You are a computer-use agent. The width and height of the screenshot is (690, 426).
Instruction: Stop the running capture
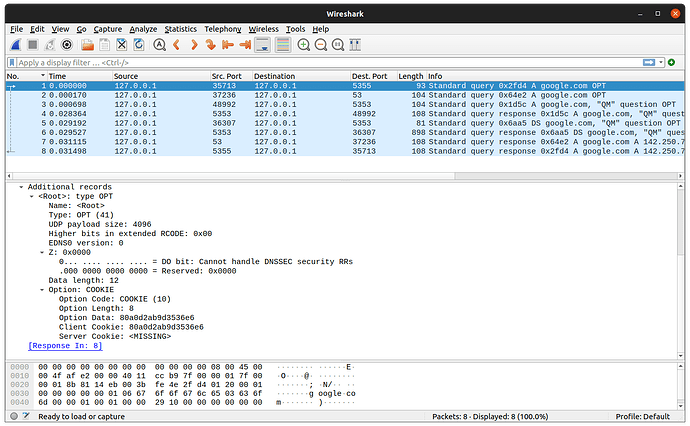coord(33,45)
